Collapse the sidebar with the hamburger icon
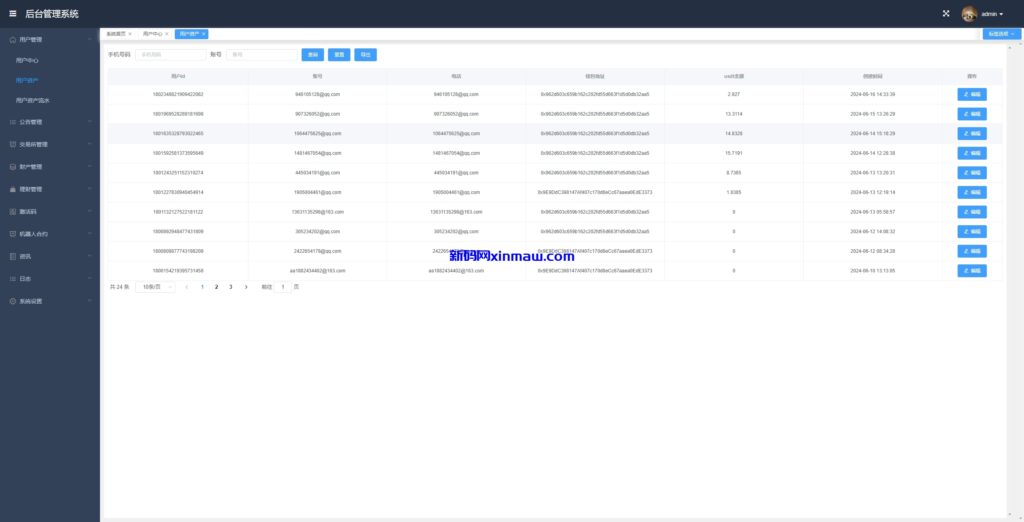 tap(13, 14)
